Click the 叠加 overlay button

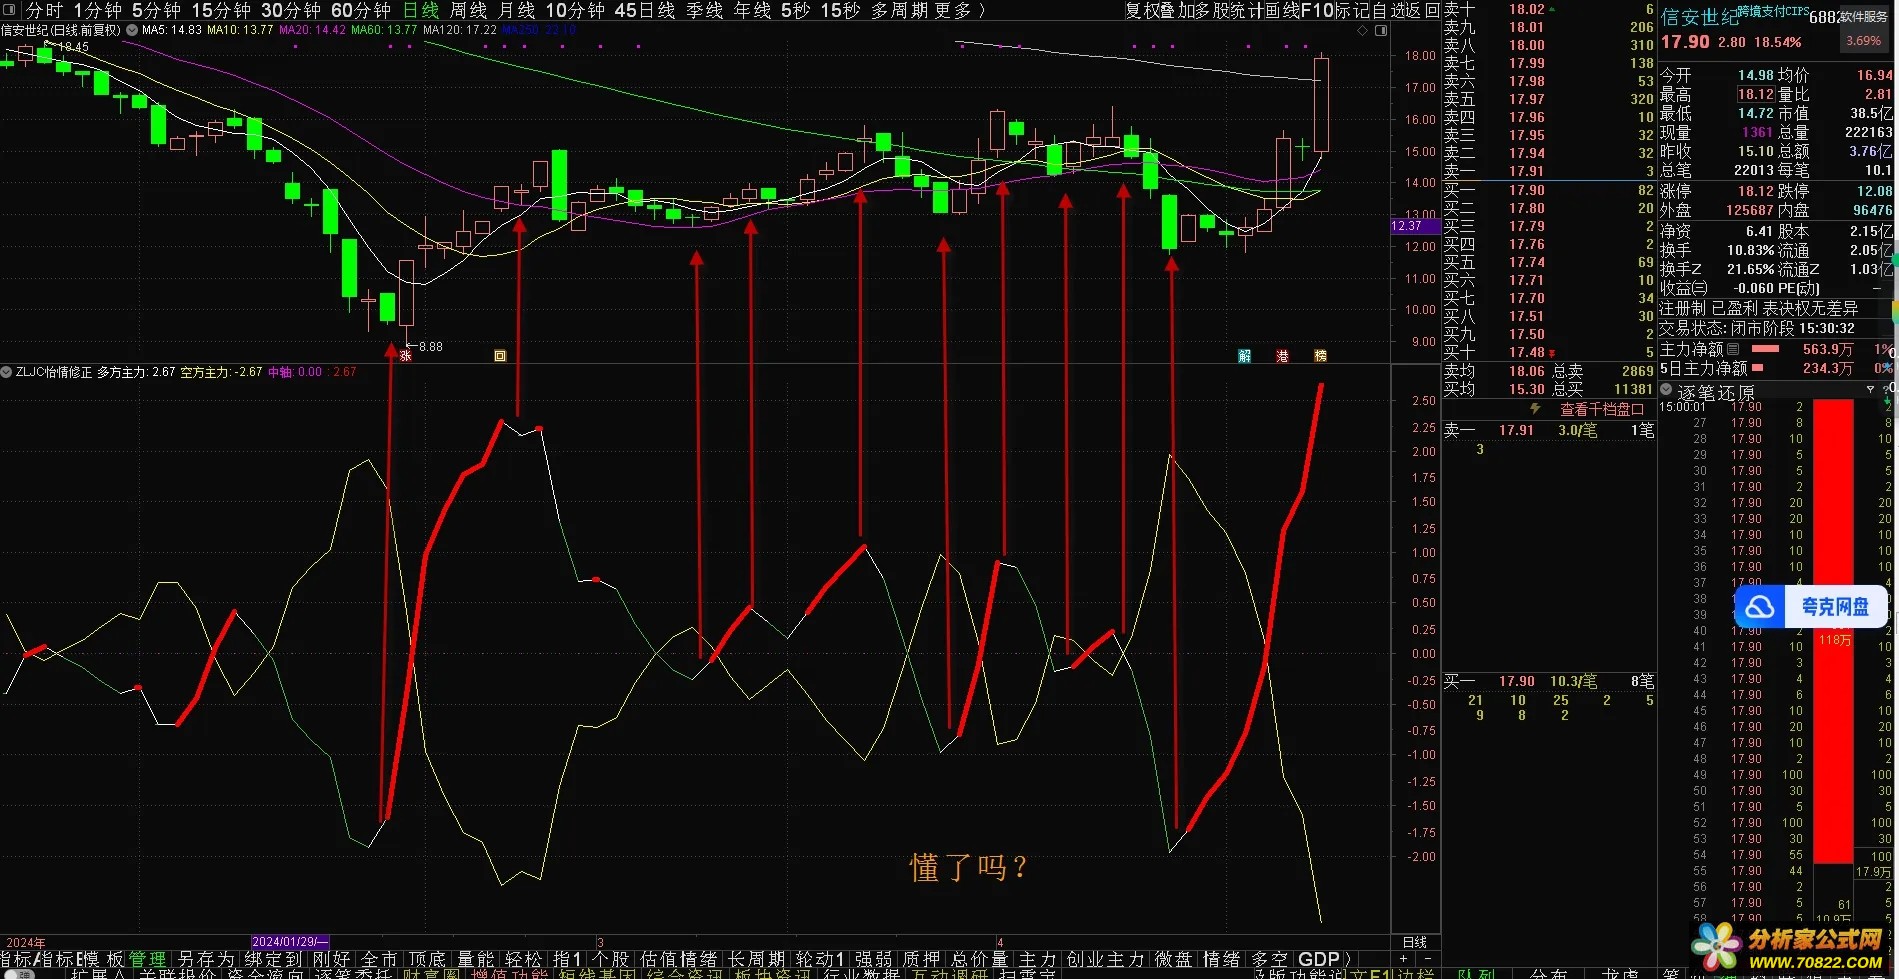[1177, 10]
